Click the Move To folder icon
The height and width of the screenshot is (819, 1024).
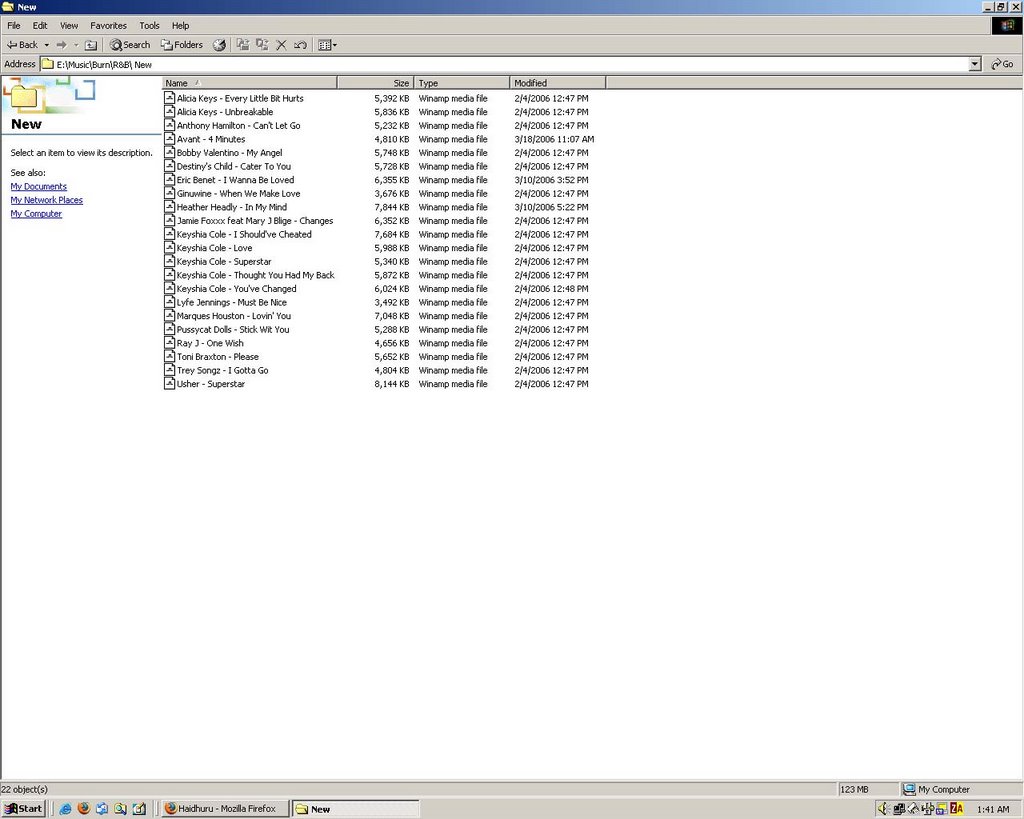[x=243, y=44]
